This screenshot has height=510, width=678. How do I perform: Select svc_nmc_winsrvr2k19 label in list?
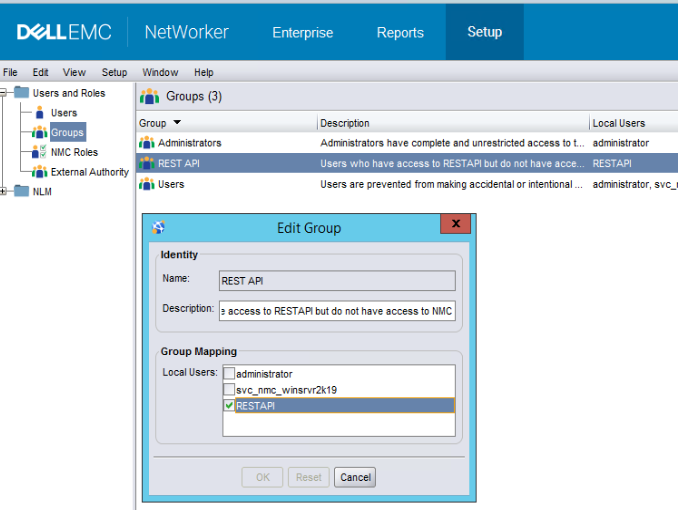click(286, 390)
